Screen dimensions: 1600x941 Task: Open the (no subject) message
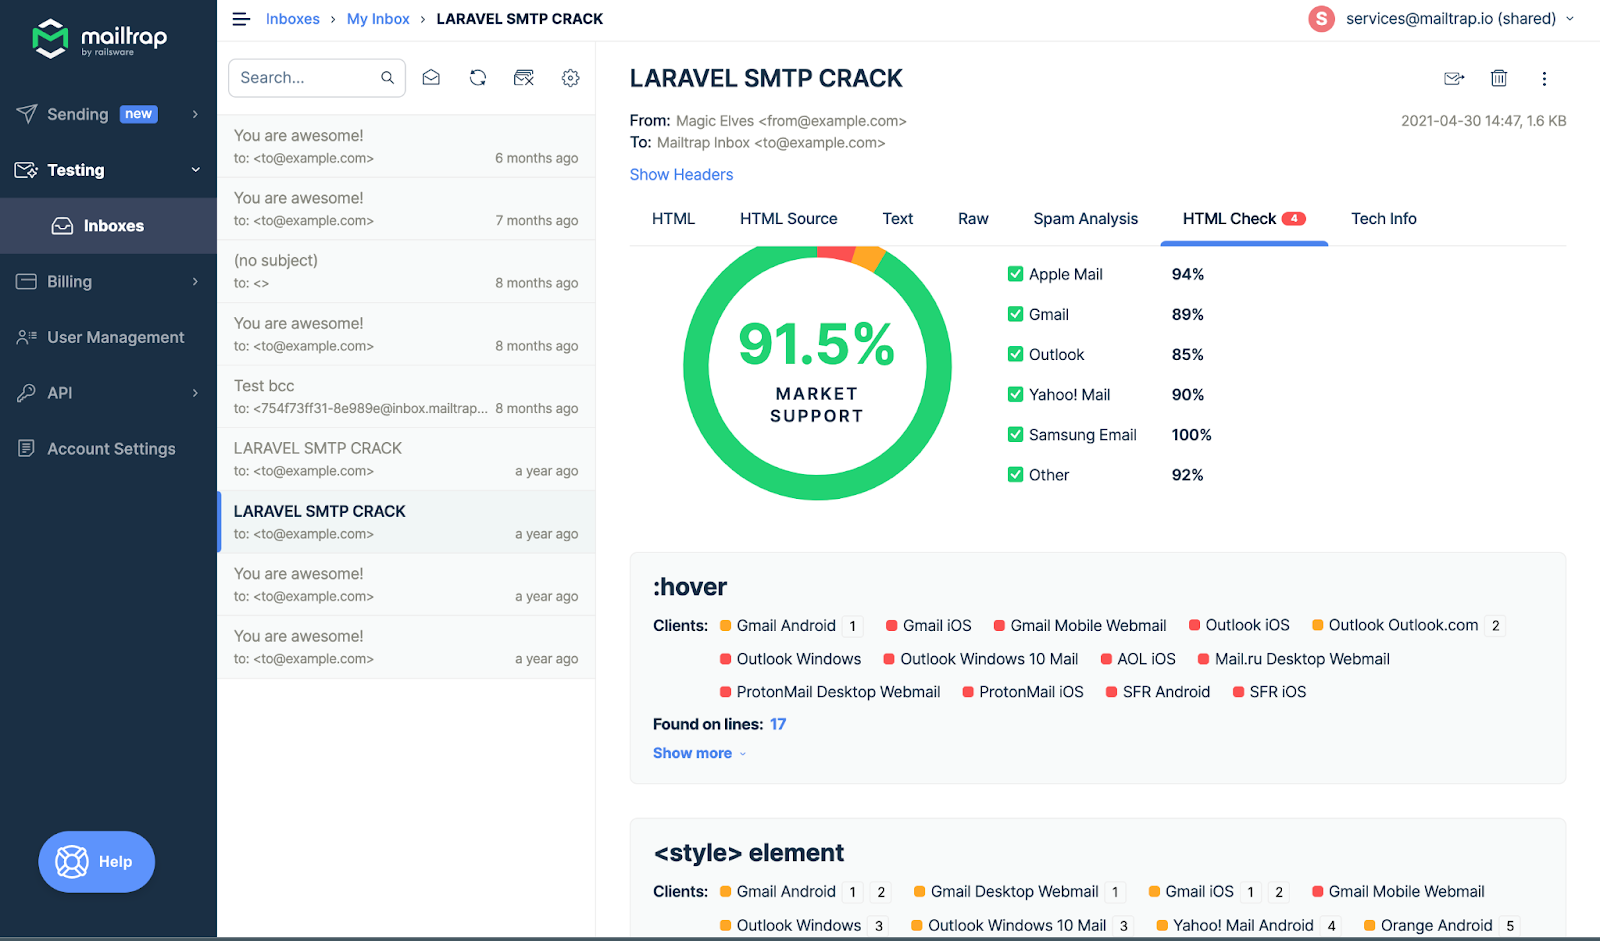406,271
